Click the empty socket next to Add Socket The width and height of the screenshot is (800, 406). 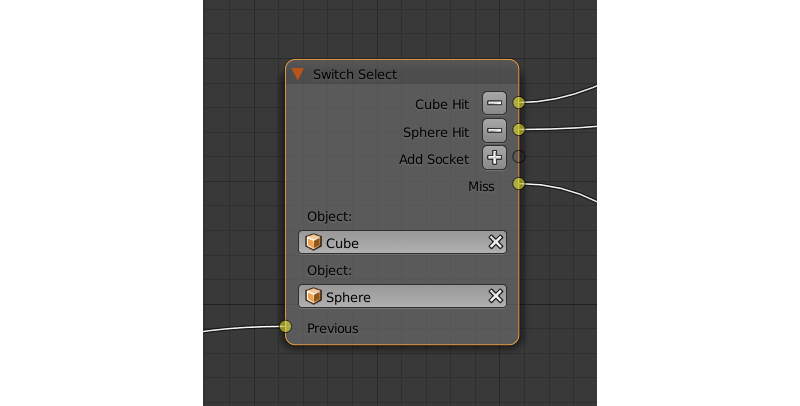(518, 157)
